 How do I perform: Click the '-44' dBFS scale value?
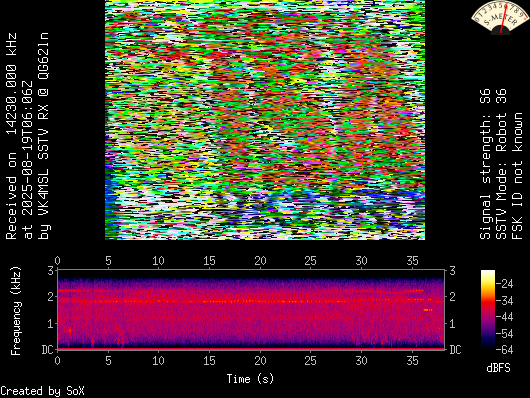504,317
